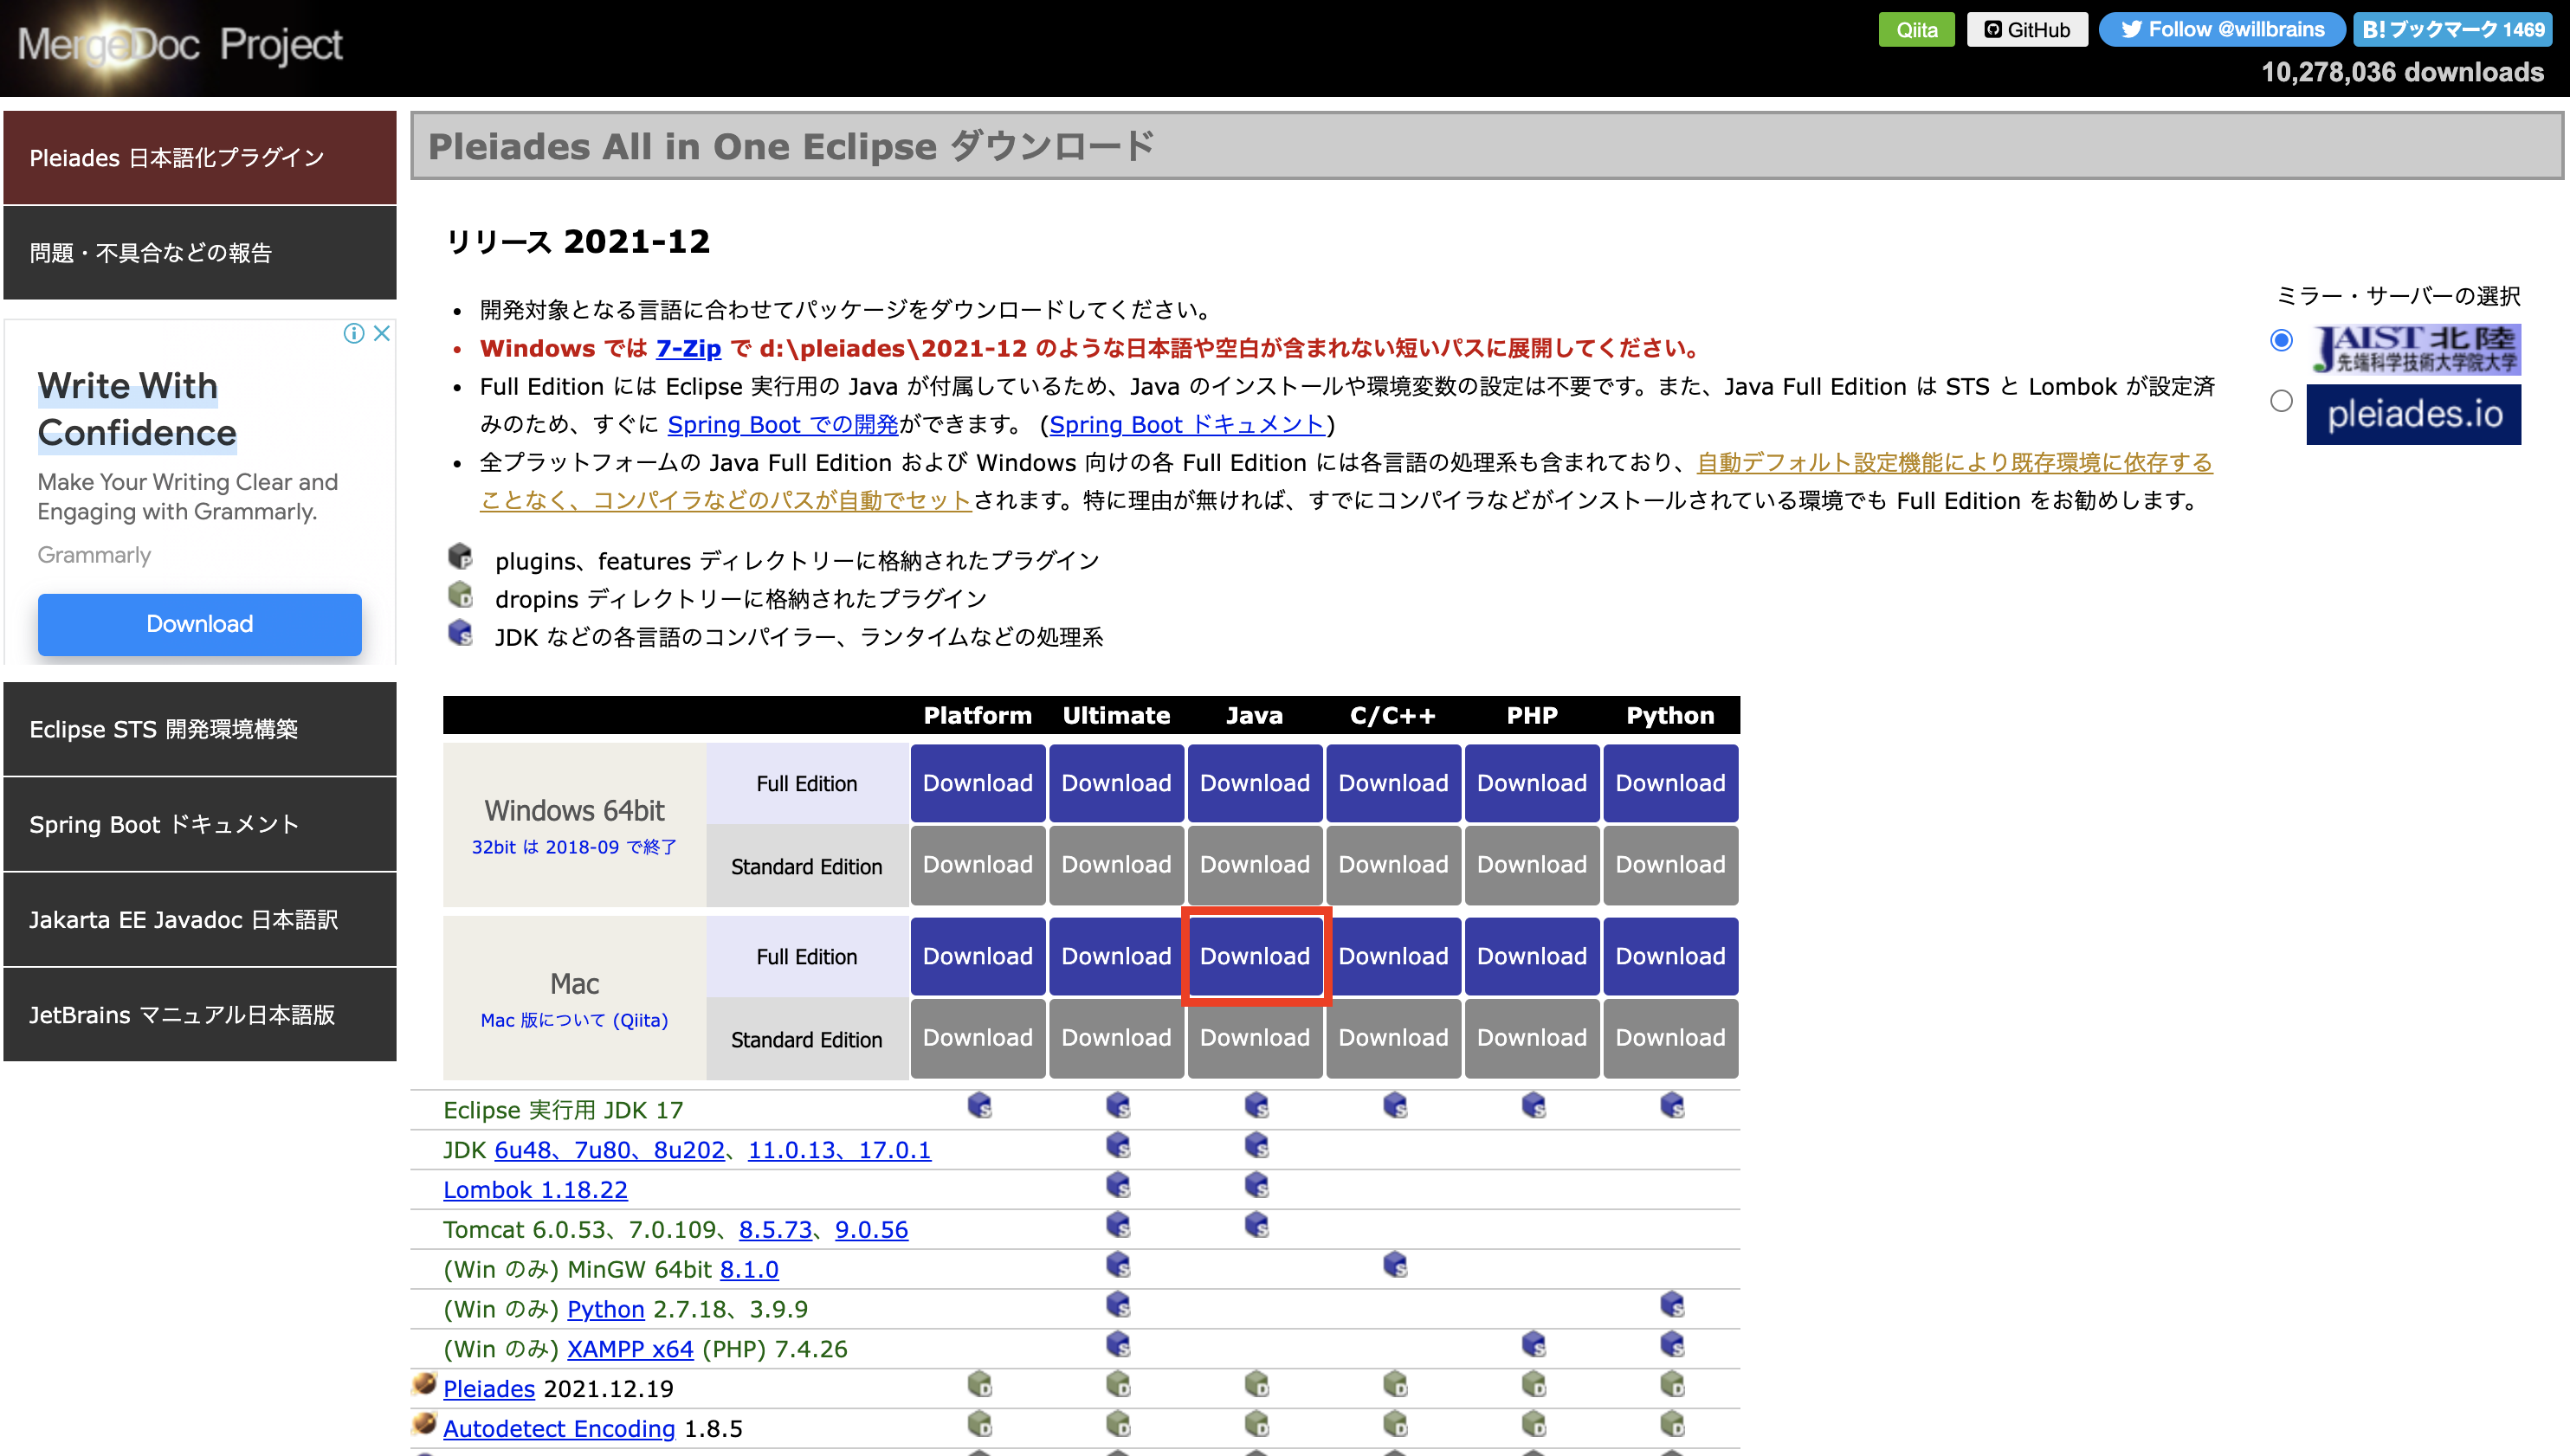Viewport: 2570px width, 1456px height.
Task: Click the Tomcat 8.5.73 link
Action: (775, 1230)
